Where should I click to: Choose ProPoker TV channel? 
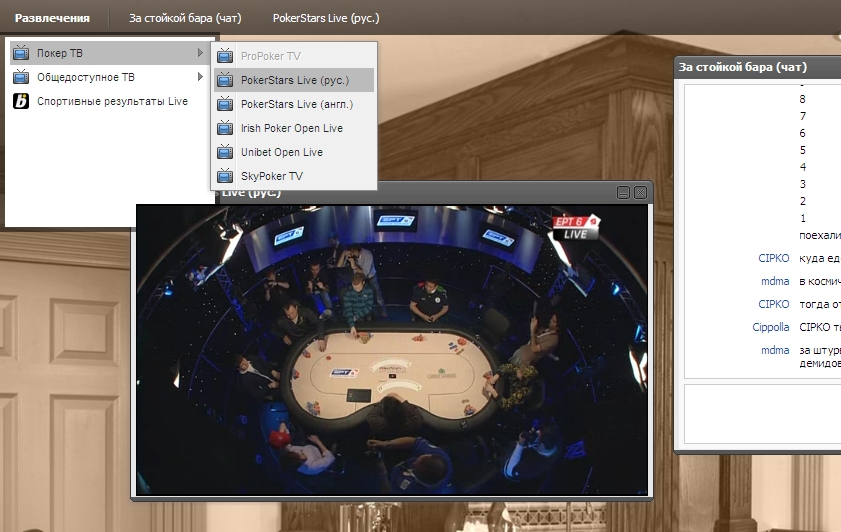pos(294,56)
